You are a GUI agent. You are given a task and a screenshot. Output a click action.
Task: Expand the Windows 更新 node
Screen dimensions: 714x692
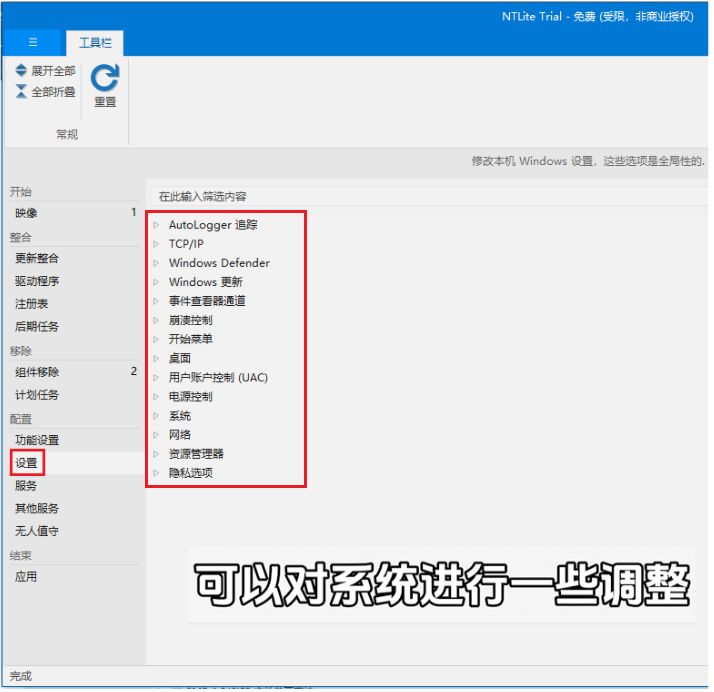click(x=156, y=282)
